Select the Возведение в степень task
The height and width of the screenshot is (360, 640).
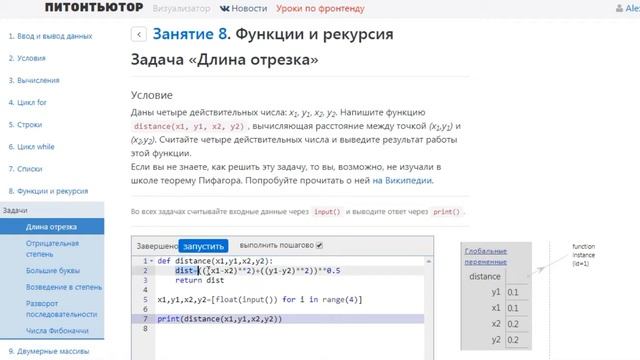[64, 287]
